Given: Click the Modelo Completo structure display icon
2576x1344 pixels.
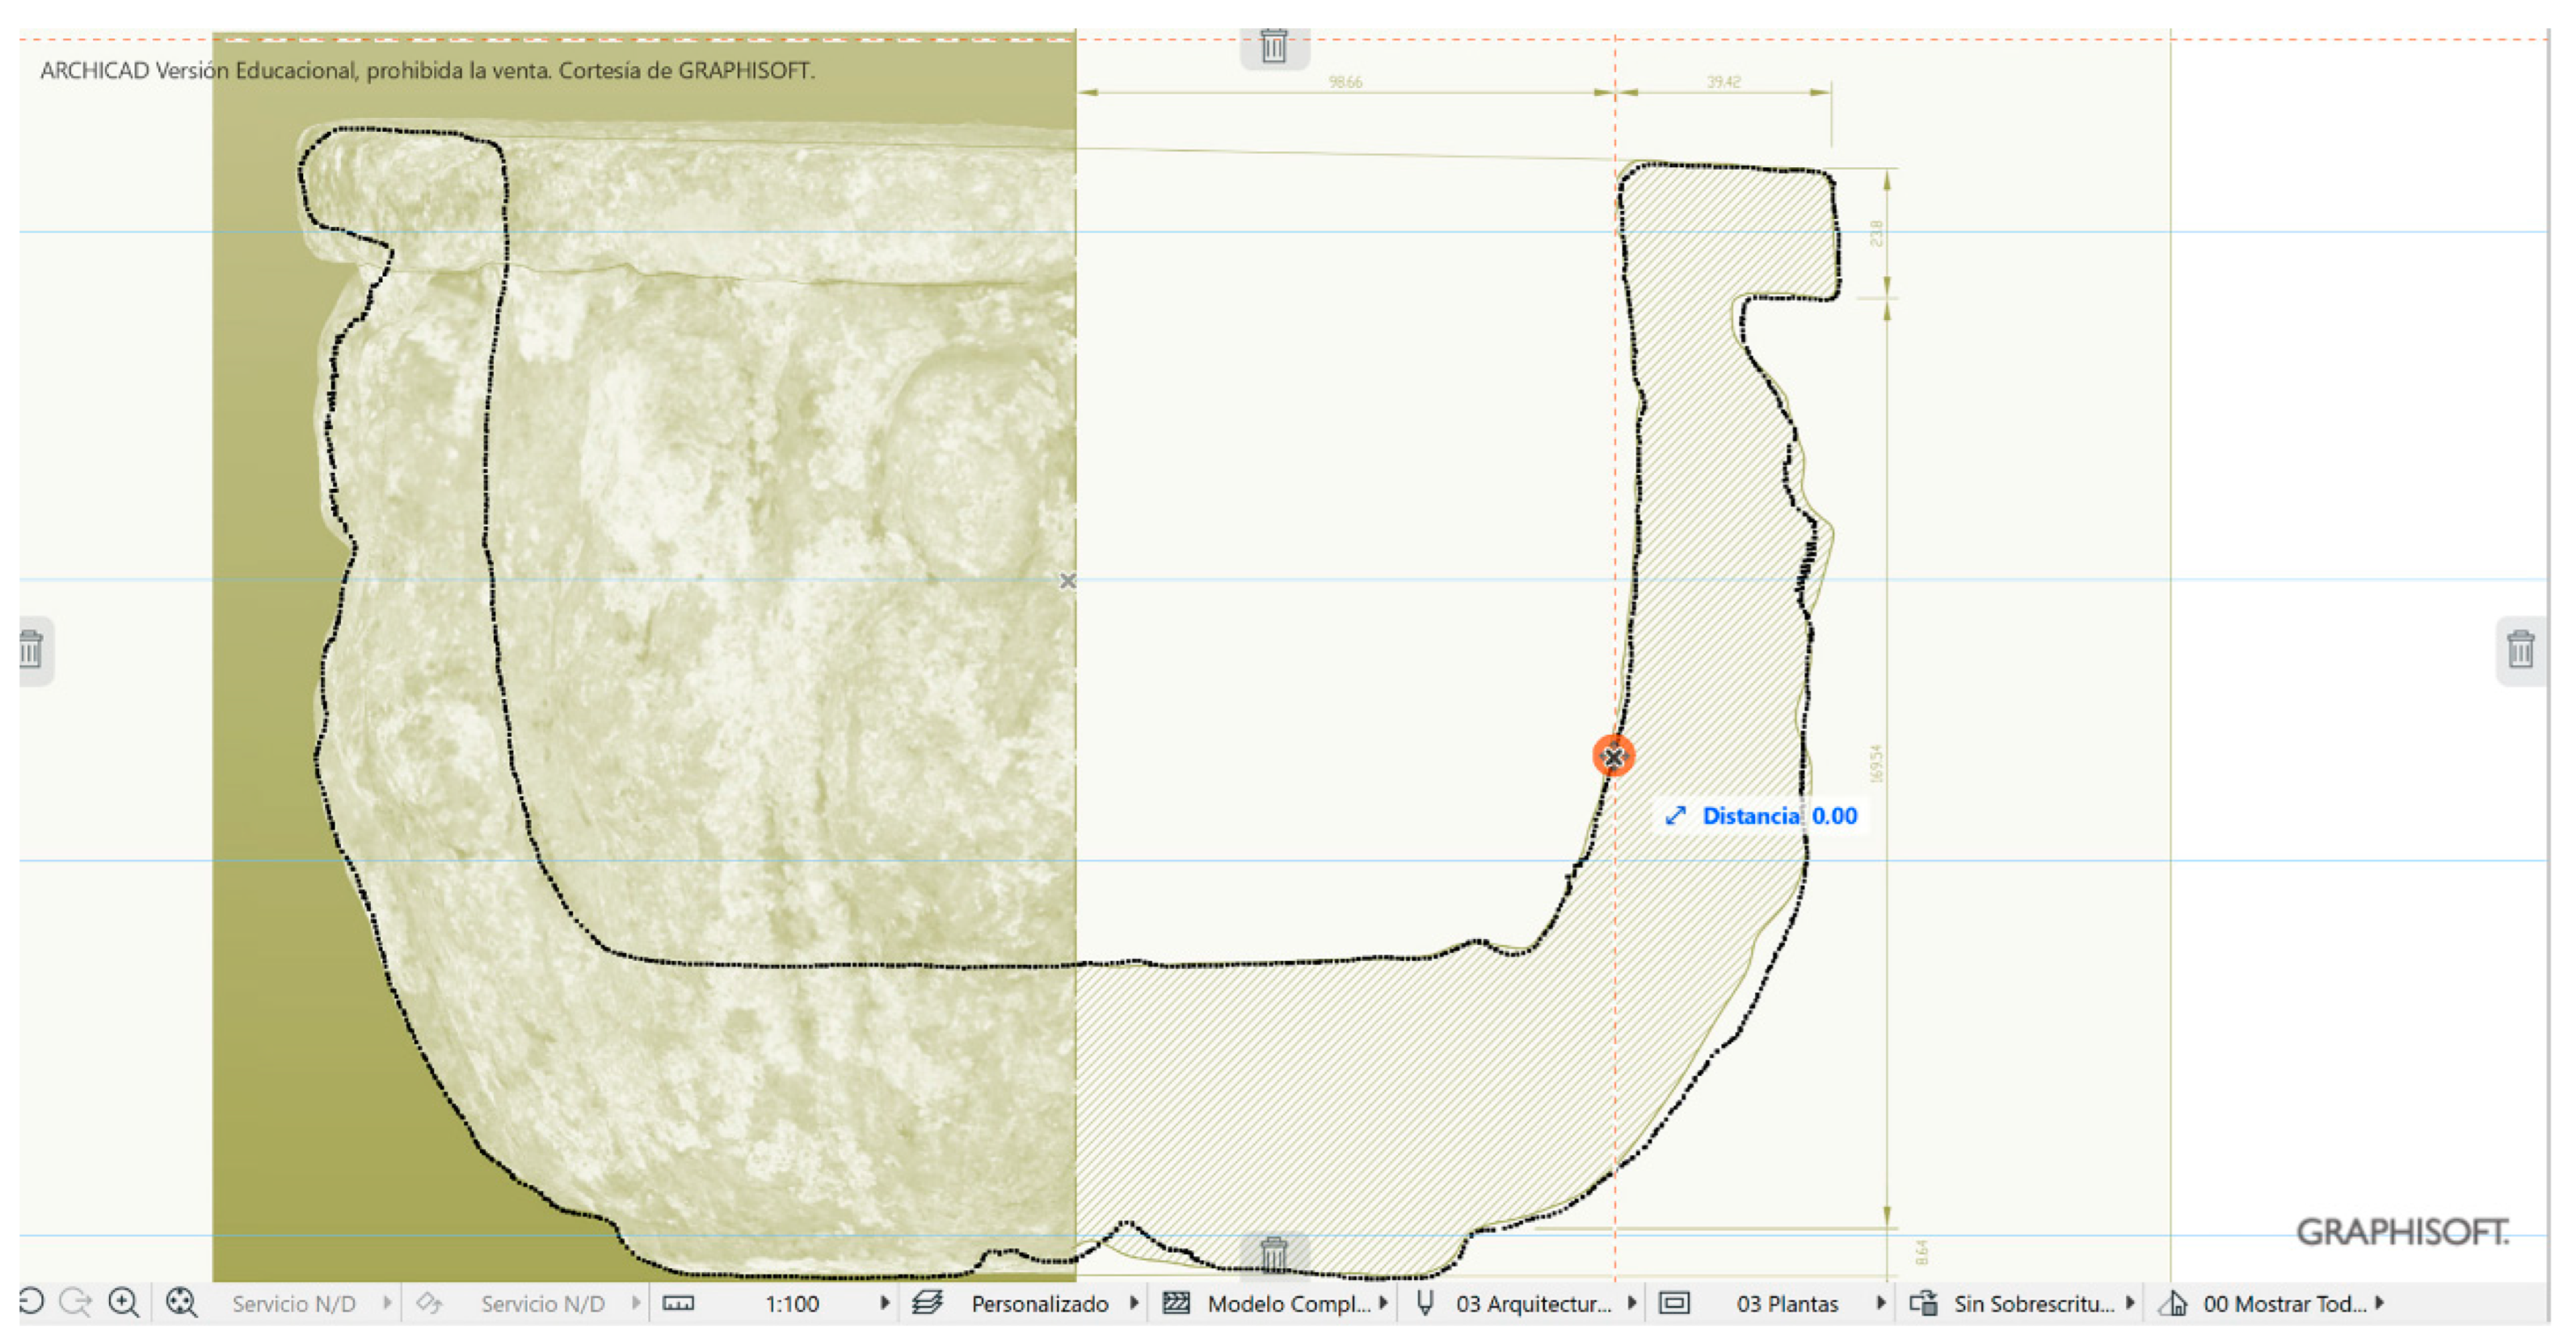Looking at the screenshot, I should coord(1176,1303).
